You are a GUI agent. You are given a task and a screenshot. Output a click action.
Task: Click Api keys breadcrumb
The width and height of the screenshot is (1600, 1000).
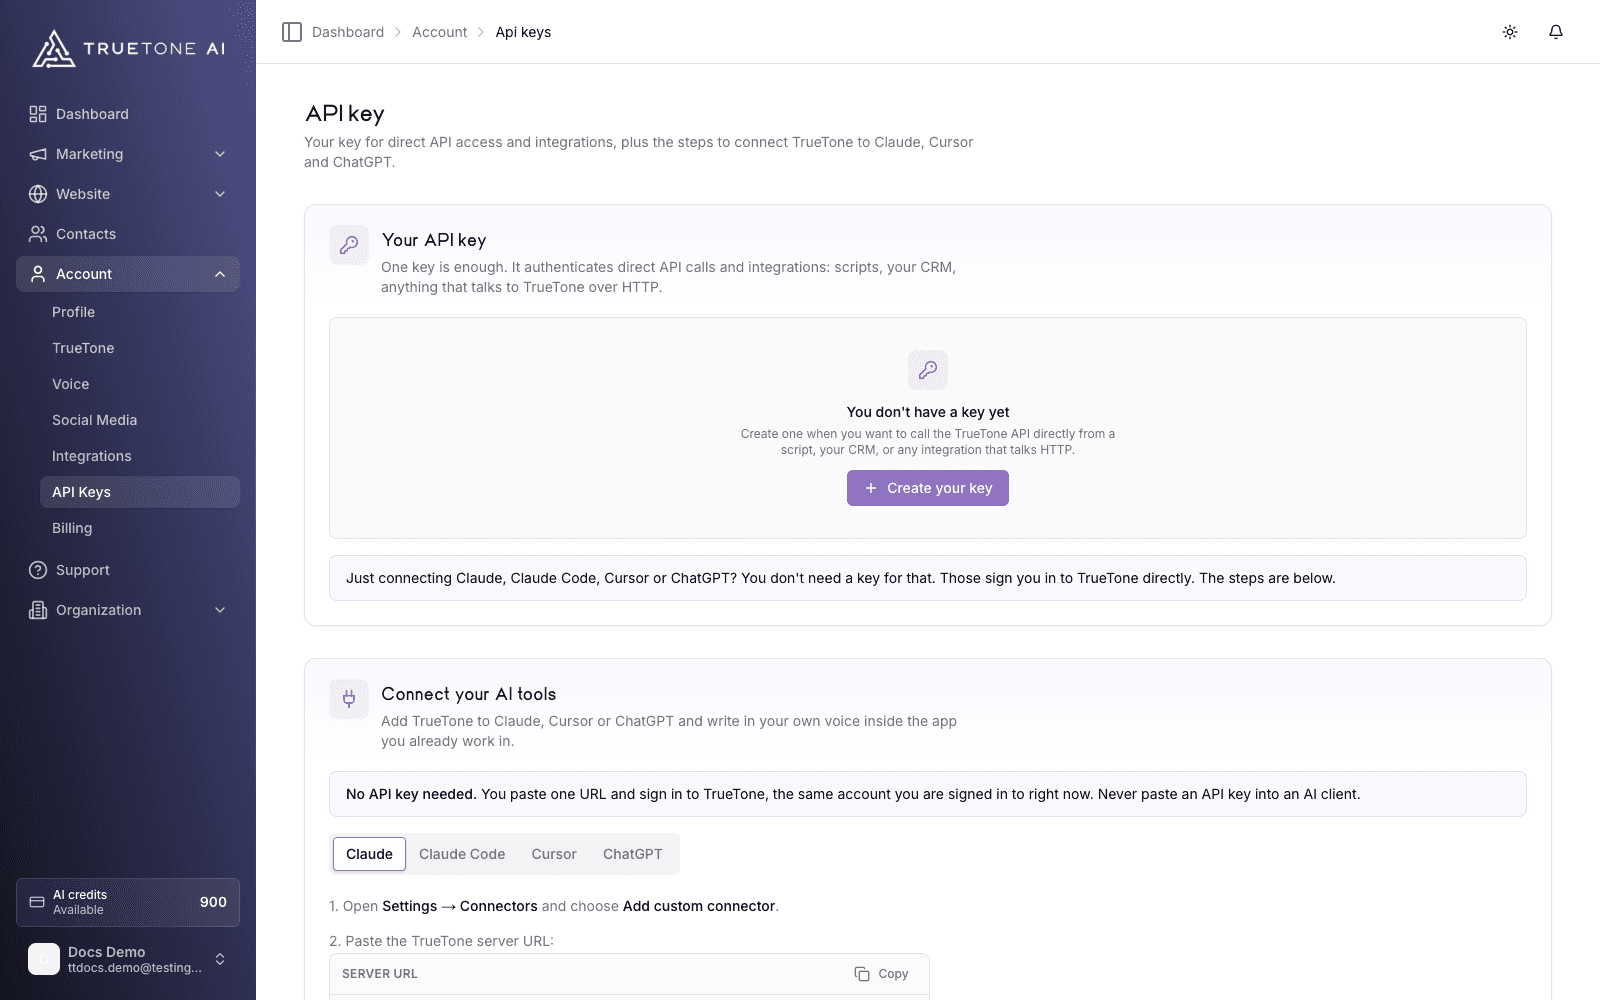(x=523, y=32)
